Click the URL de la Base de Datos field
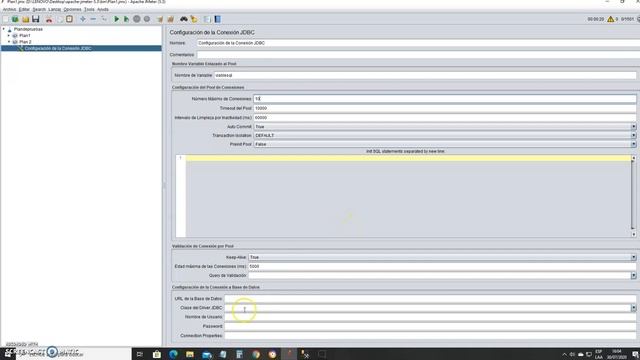The height and width of the screenshot is (360, 640). coord(430,299)
